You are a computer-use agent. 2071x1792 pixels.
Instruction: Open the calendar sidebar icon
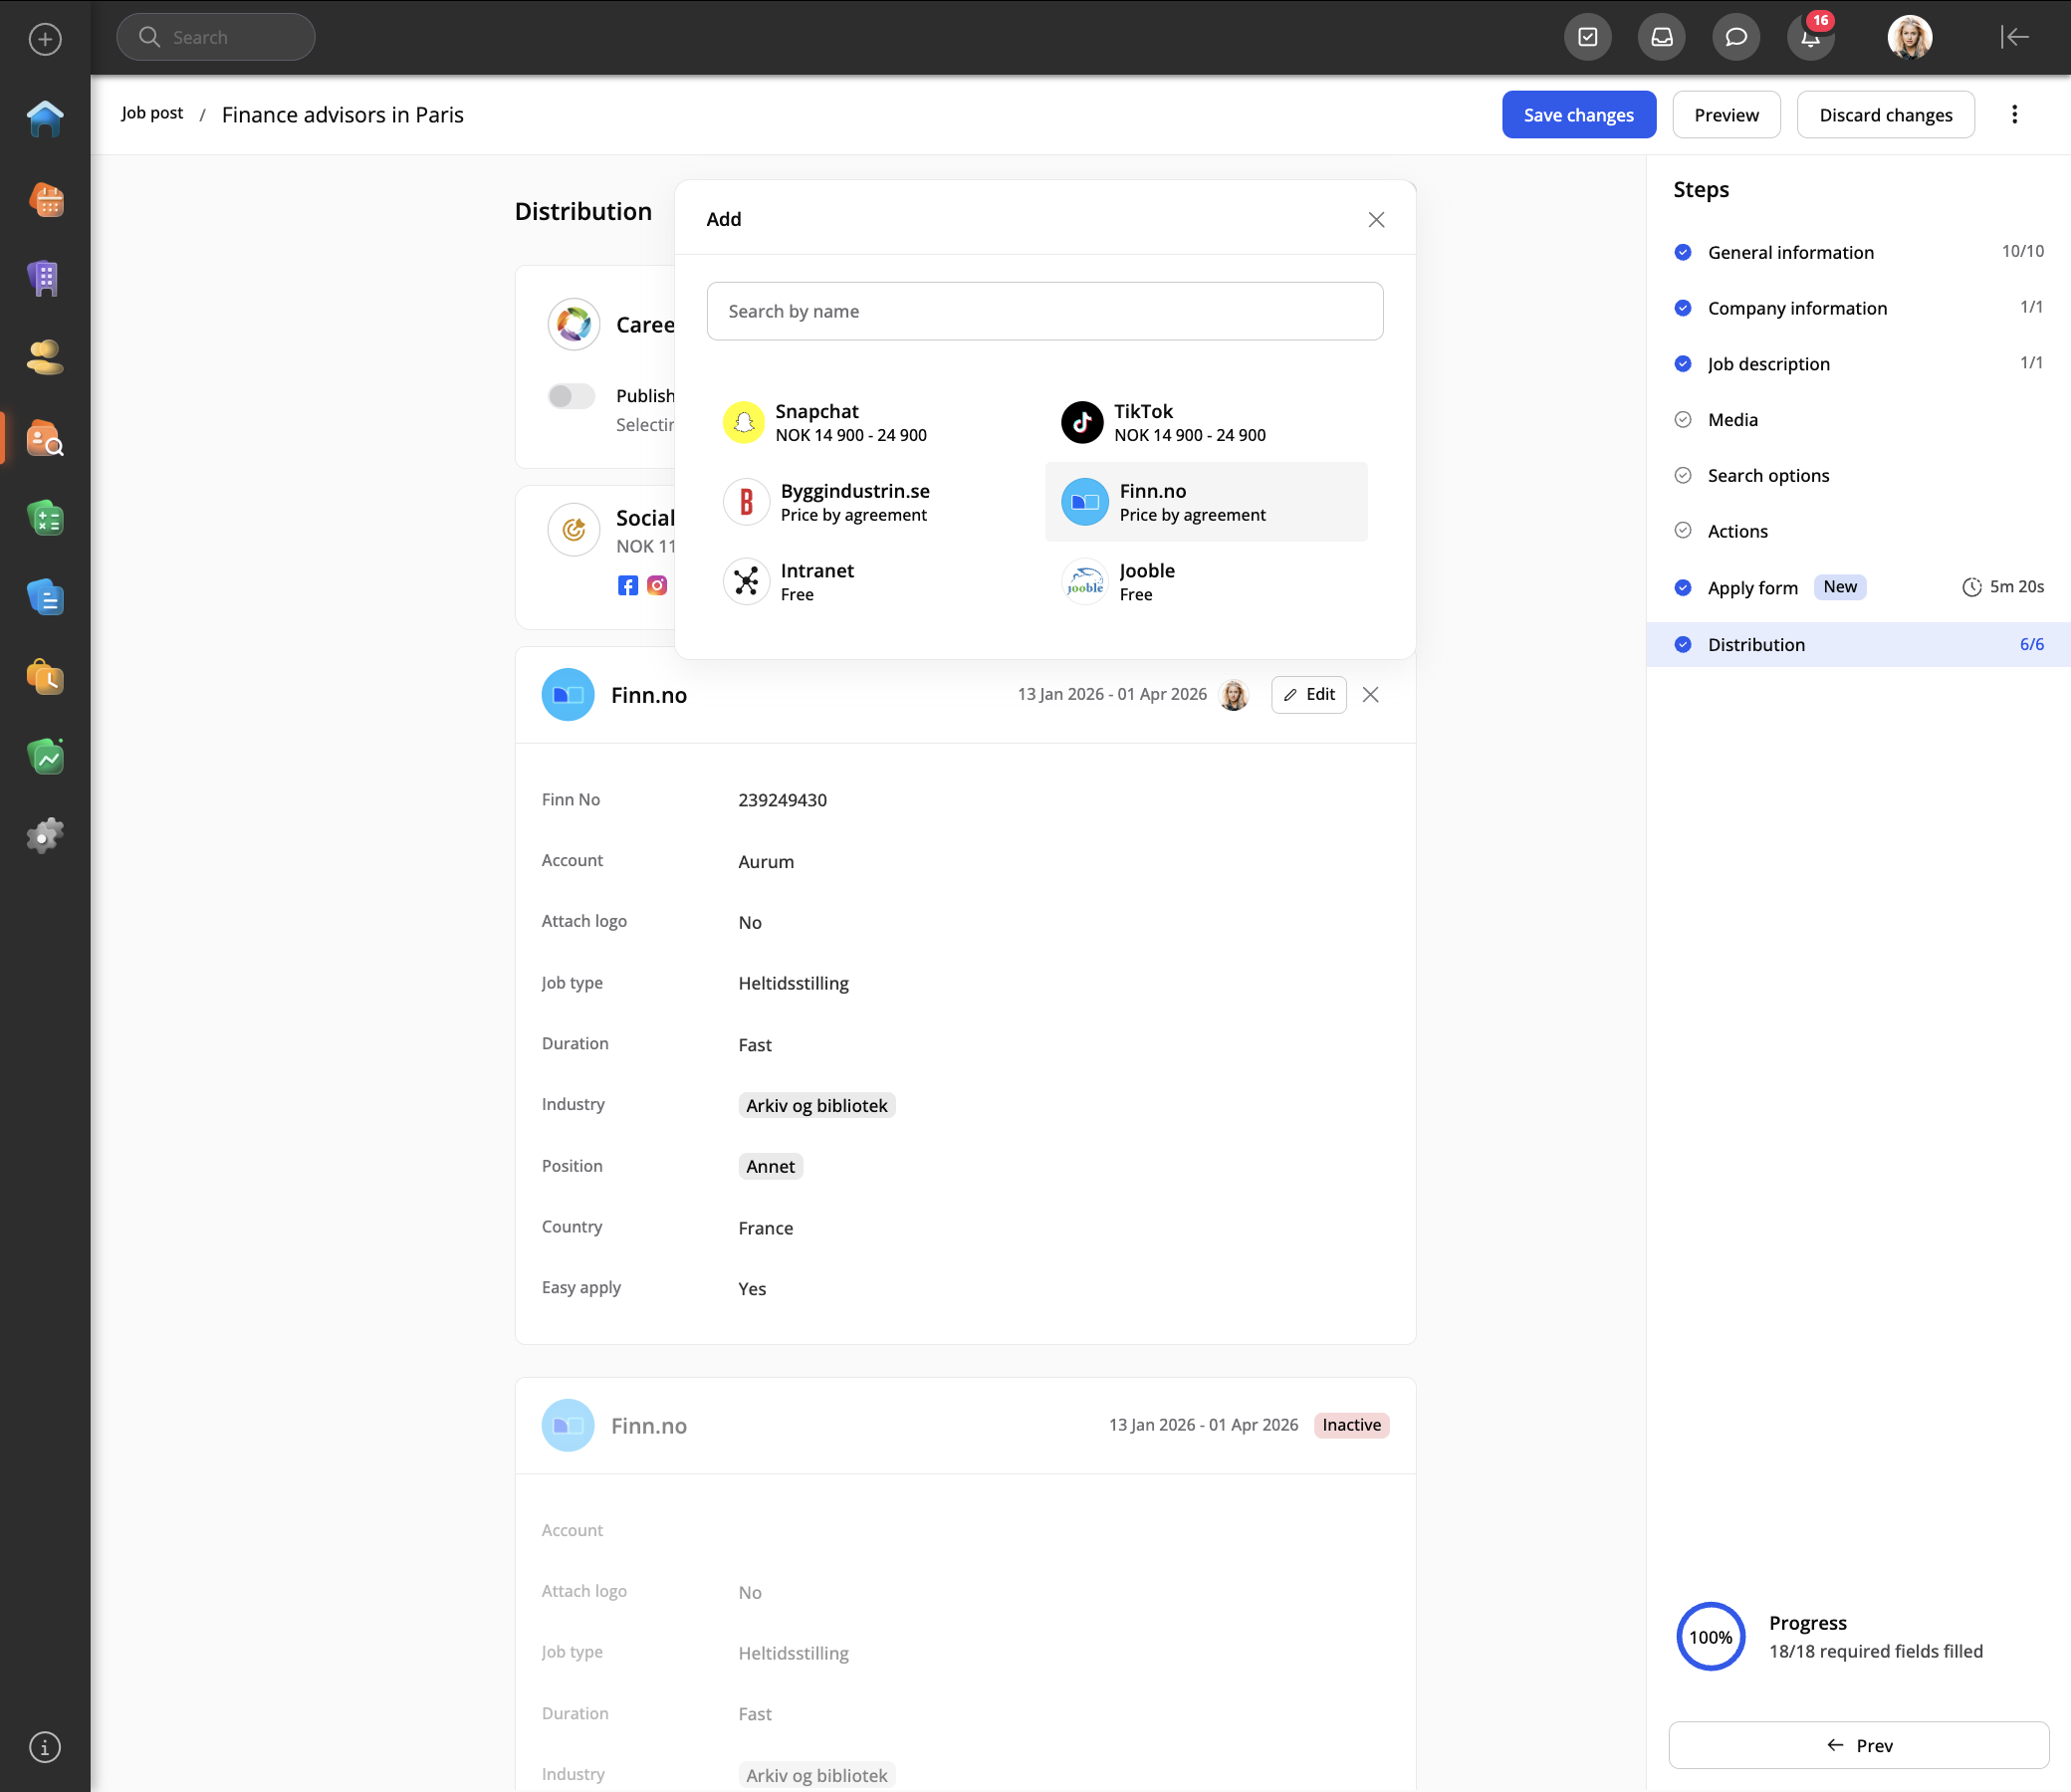45,199
